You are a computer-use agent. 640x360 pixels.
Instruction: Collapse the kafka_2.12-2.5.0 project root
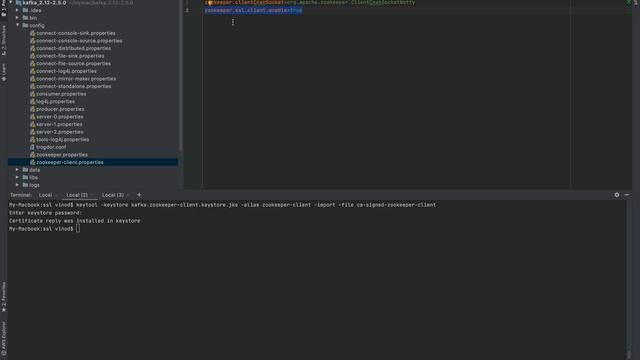[x=11, y=2]
